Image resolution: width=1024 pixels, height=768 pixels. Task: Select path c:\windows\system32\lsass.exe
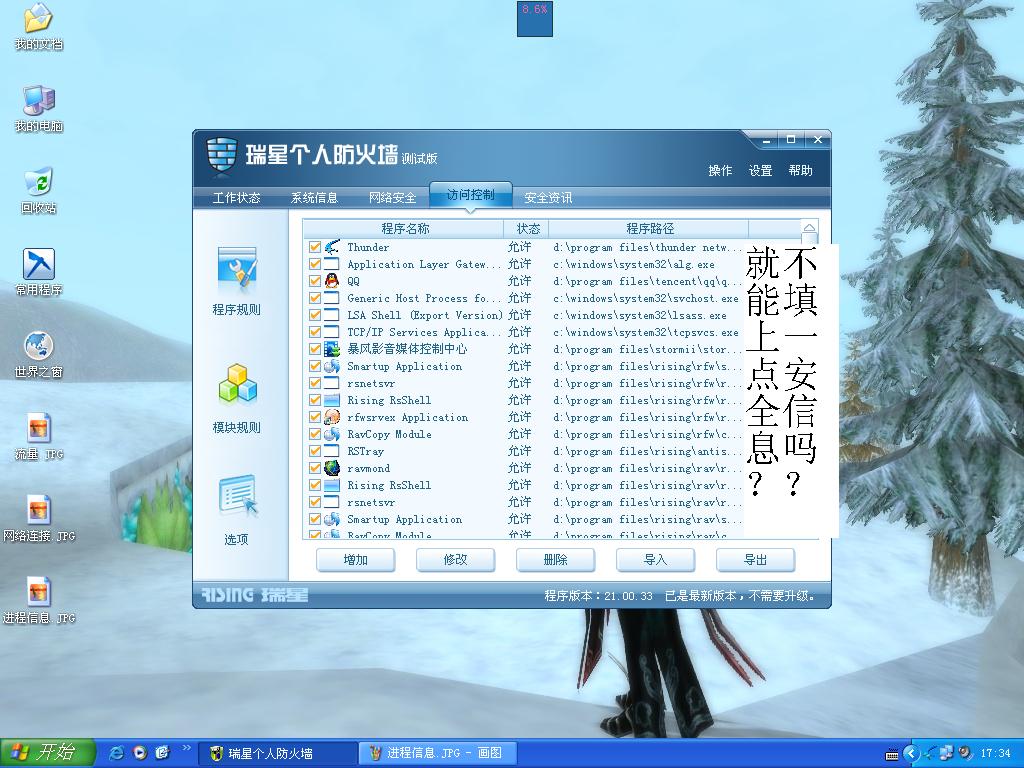(639, 315)
